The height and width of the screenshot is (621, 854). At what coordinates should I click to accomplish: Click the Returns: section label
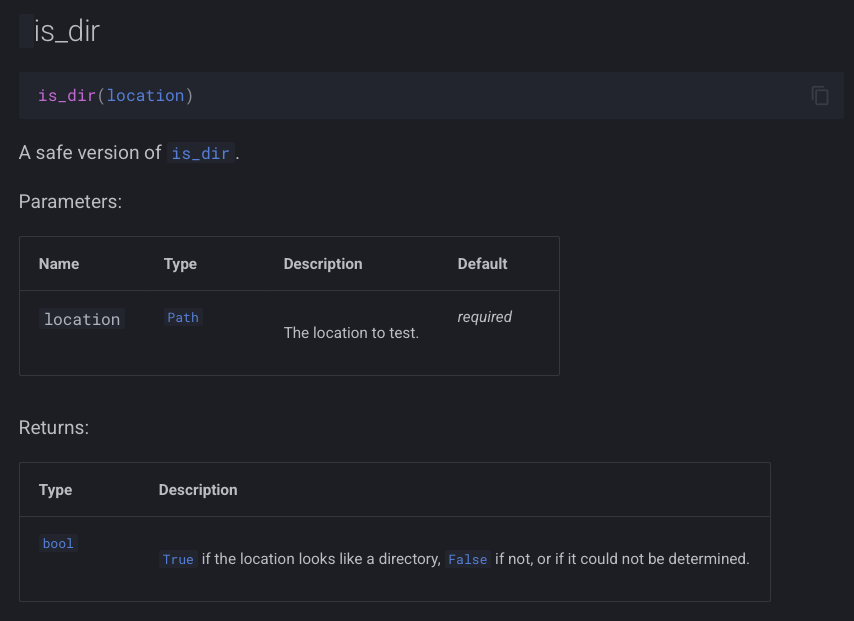click(54, 428)
